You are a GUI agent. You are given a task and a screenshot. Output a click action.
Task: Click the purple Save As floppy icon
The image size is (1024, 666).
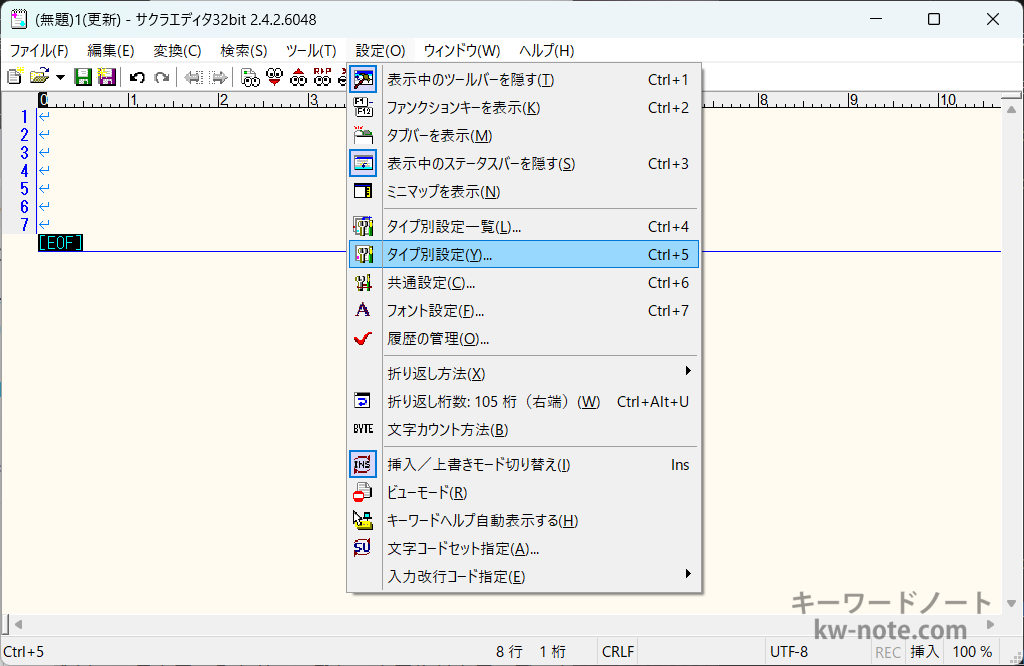[106, 77]
